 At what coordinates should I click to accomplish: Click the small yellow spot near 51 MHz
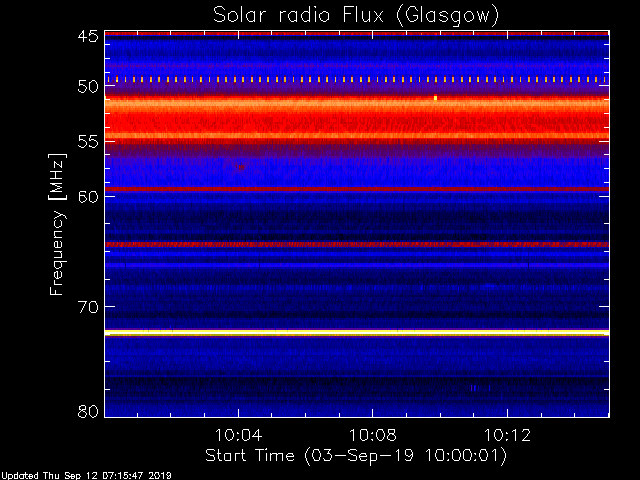pyautogui.click(x=436, y=98)
